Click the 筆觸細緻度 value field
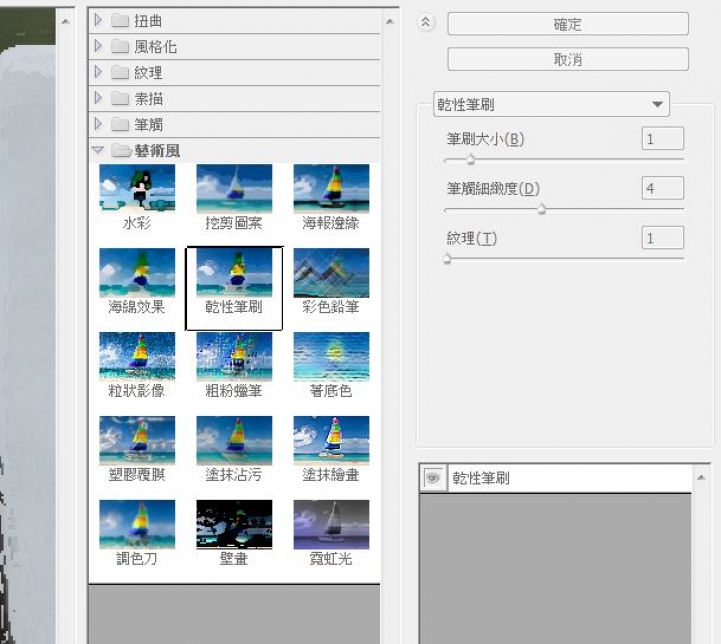 point(663,188)
